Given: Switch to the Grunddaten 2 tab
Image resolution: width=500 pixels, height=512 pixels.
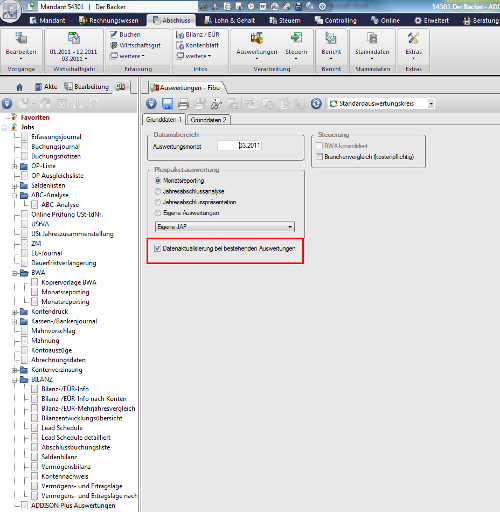Looking at the screenshot, I should (209, 120).
